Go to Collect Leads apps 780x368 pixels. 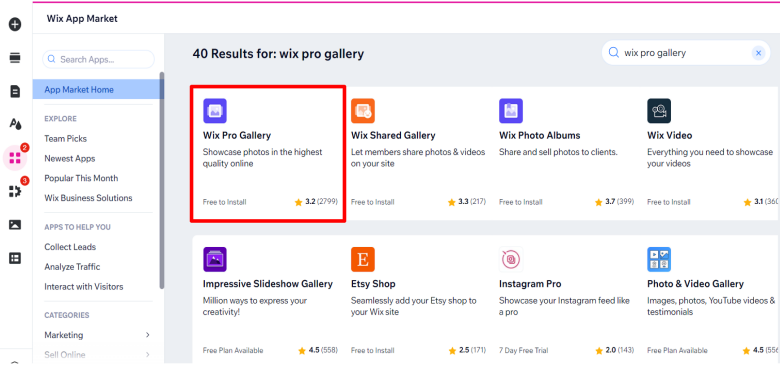click(70, 247)
